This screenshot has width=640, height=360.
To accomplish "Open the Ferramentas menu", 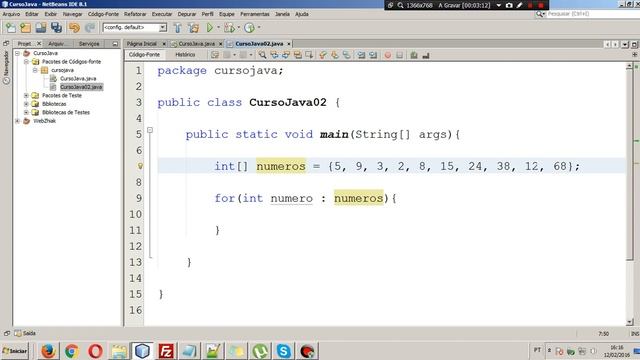I will point(255,14).
